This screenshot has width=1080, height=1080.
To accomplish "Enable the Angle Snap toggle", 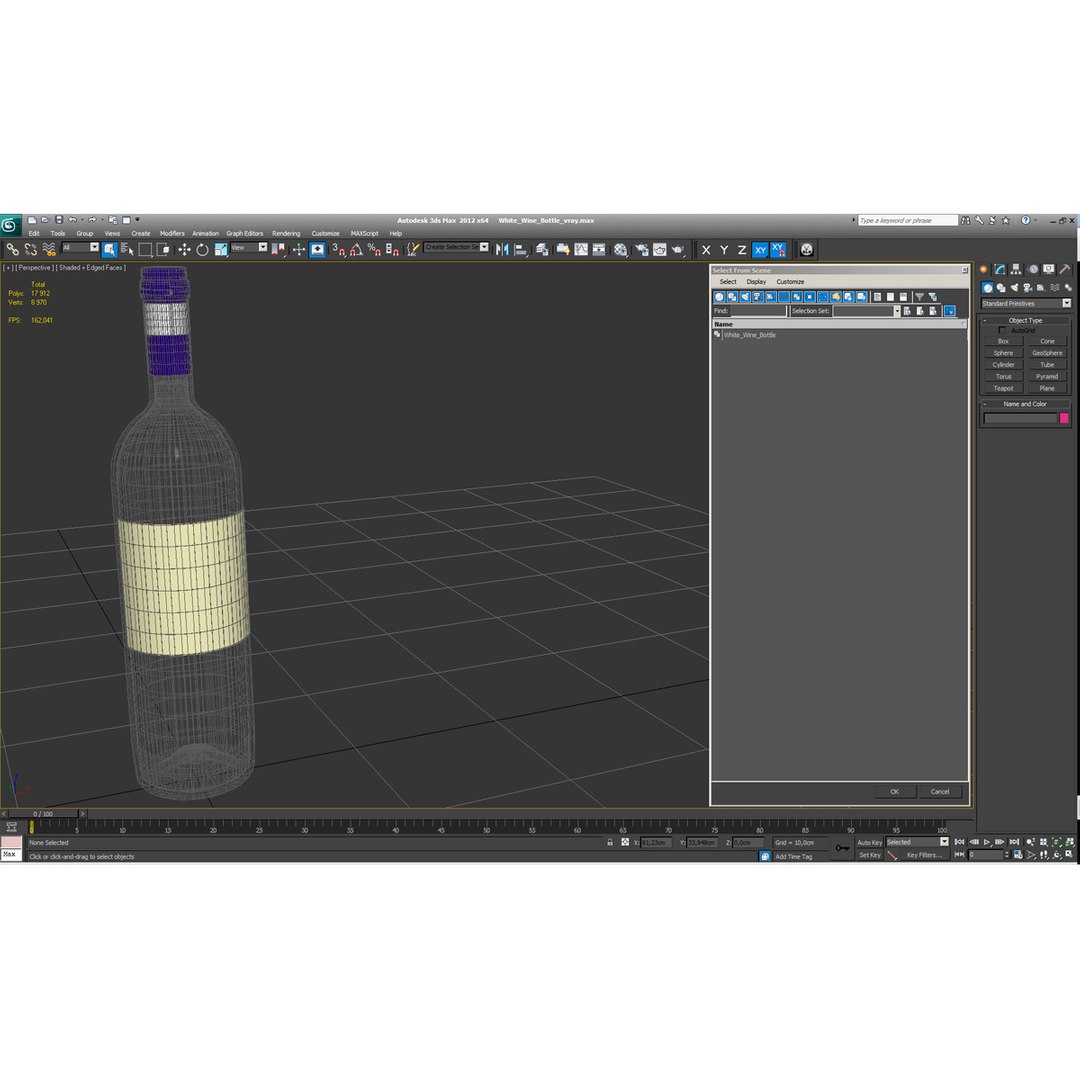I will pos(355,249).
